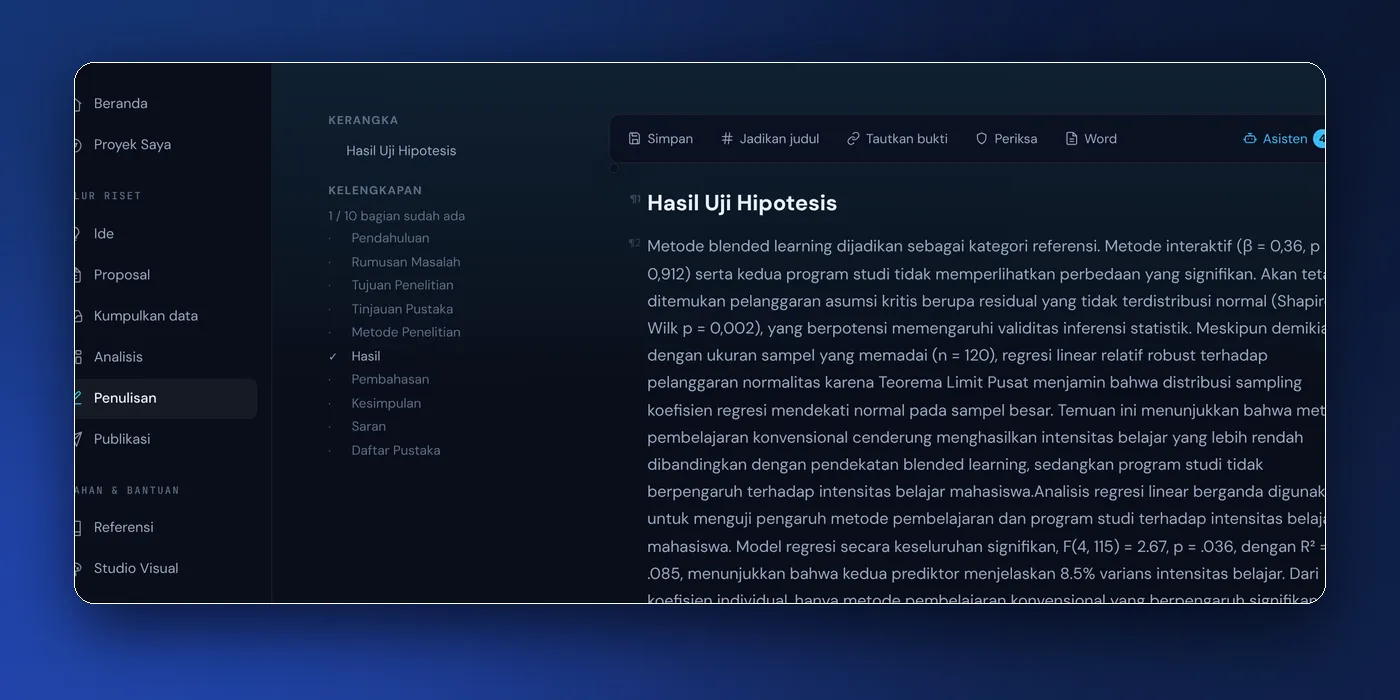Click the Simpan save icon
Image resolution: width=1400 pixels, height=700 pixels.
(x=634, y=139)
